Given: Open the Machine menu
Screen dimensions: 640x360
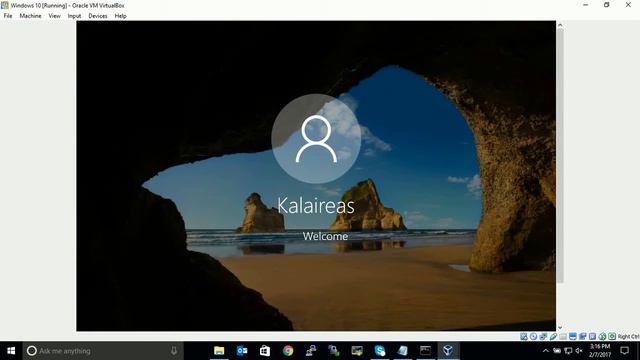Looking at the screenshot, I should click(x=30, y=16).
